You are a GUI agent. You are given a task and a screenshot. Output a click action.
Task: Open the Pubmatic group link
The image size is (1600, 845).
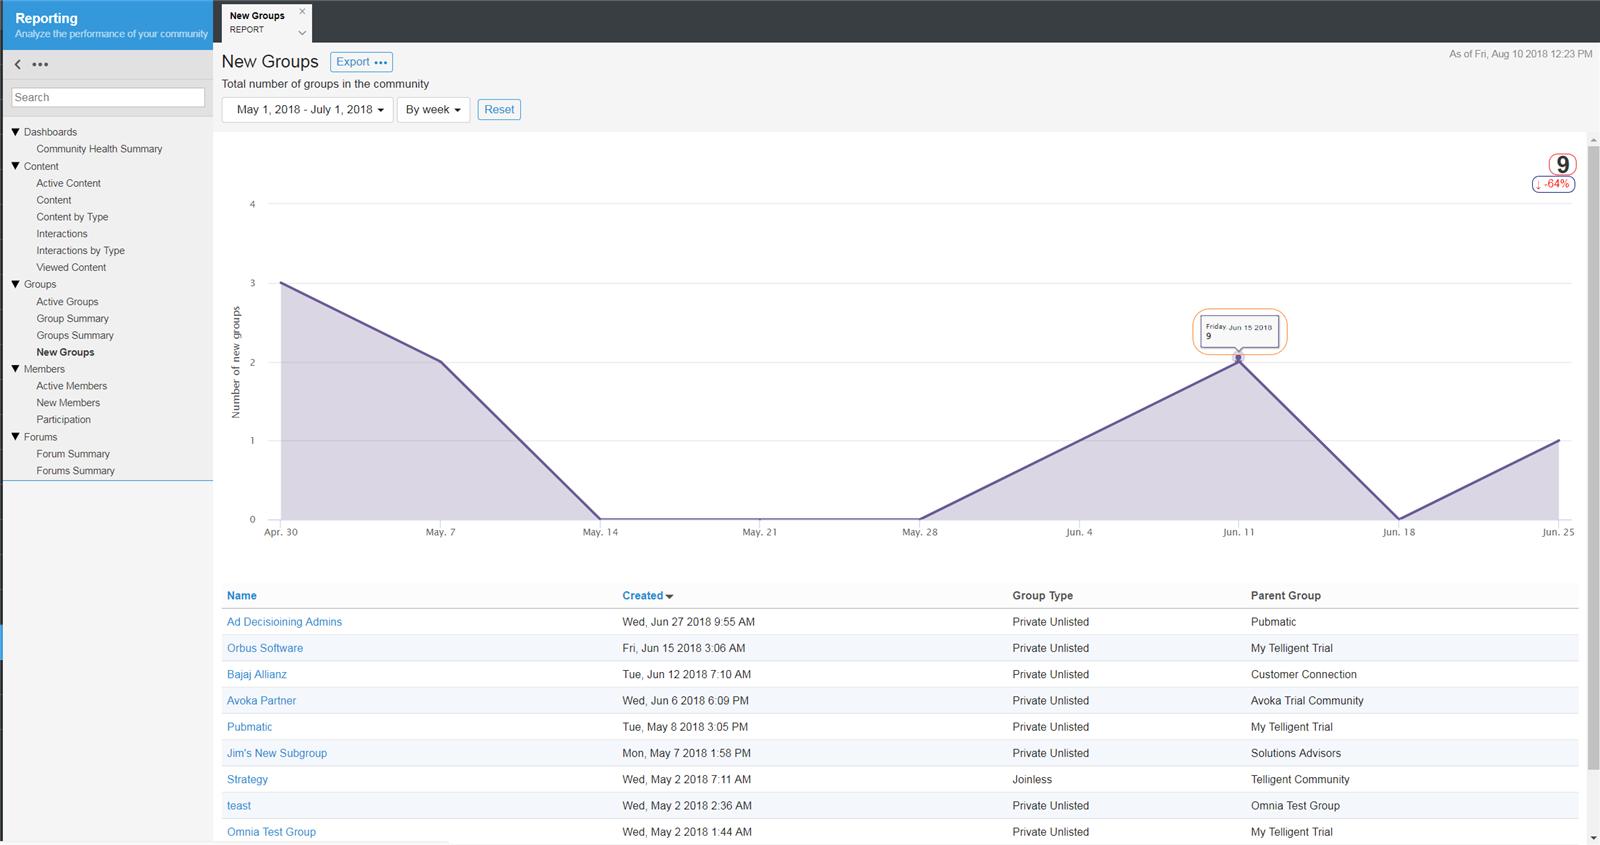249,727
